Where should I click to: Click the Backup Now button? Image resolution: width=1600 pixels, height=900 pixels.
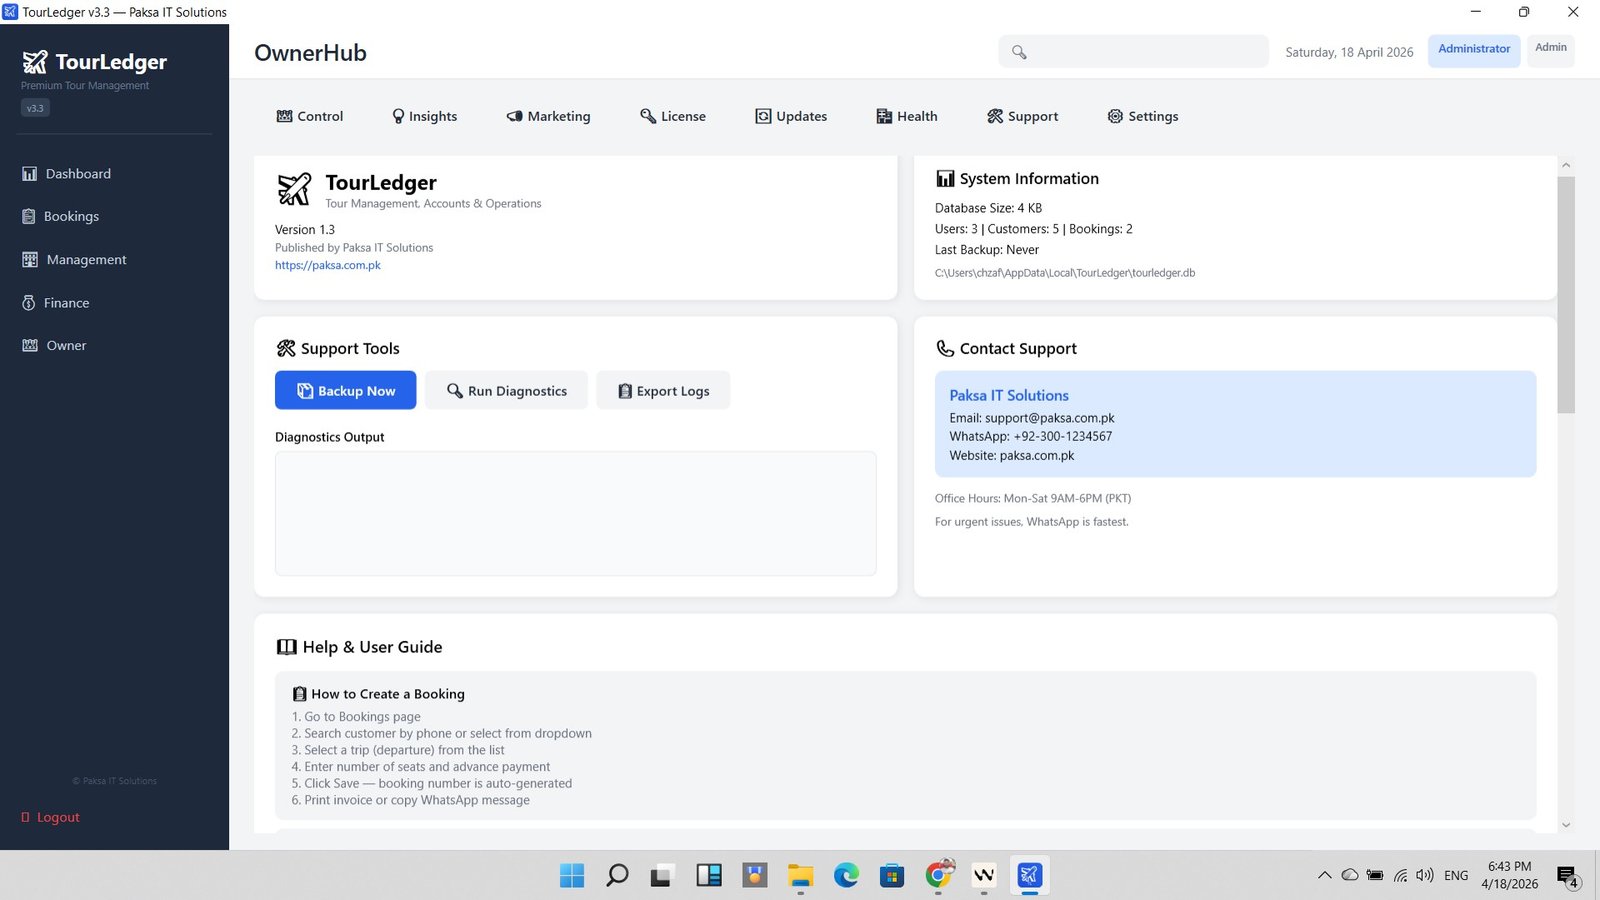point(345,391)
